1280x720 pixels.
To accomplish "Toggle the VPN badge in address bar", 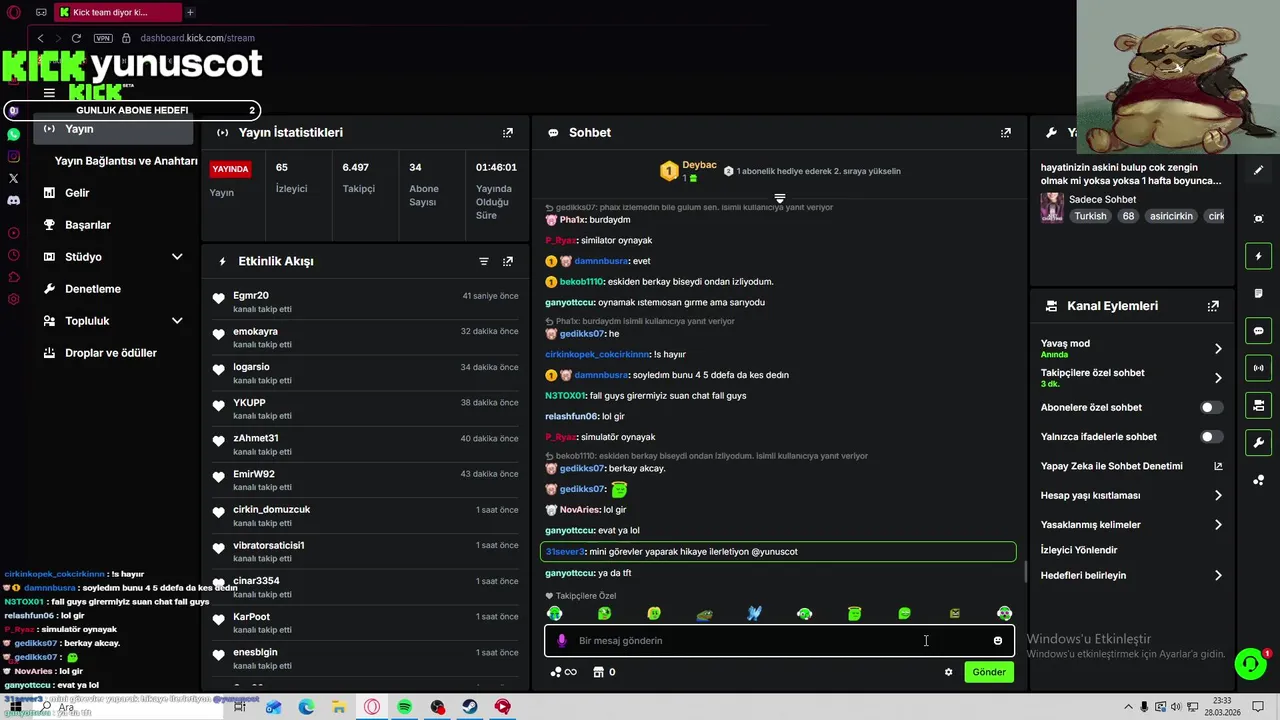I will (x=103, y=38).
